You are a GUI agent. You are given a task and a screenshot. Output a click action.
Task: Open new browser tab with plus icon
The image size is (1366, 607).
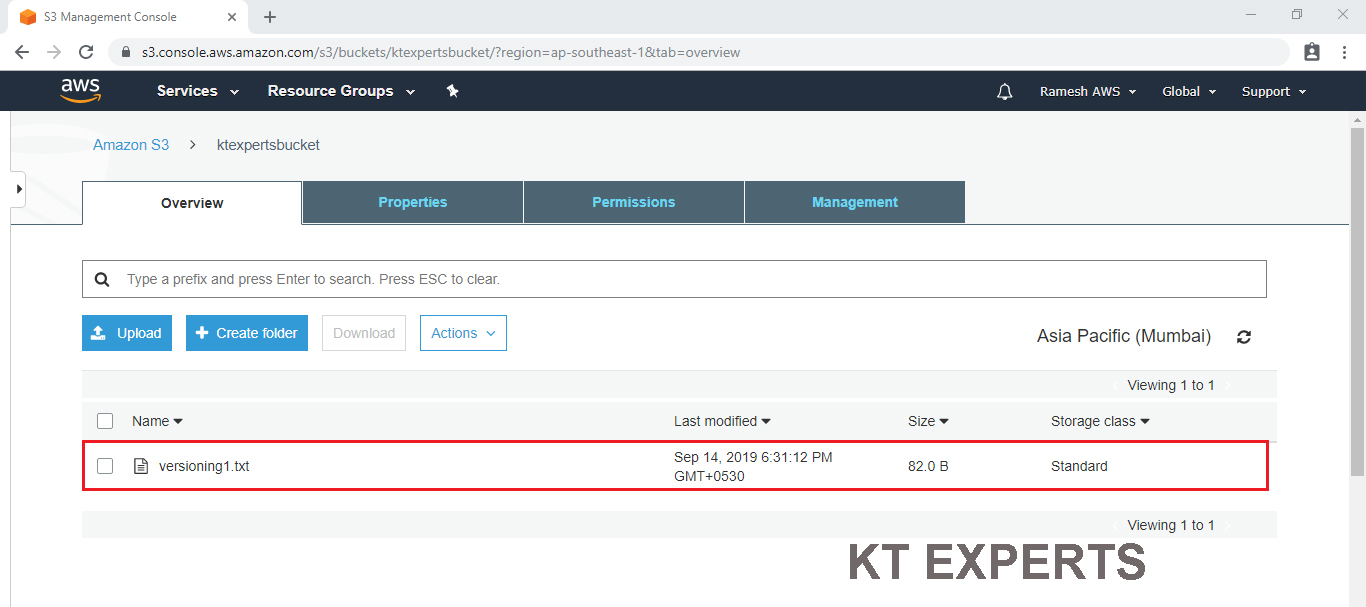click(270, 17)
